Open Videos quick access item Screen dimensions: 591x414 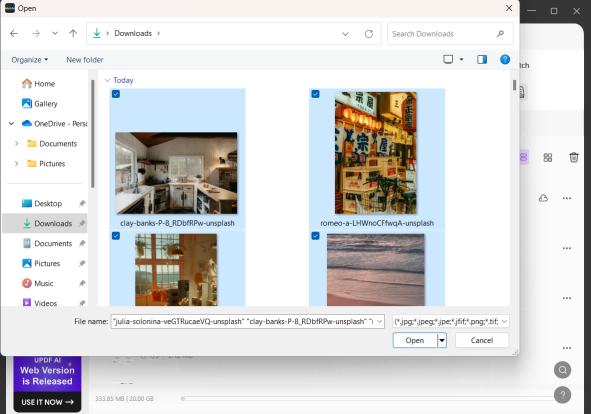pyautogui.click(x=45, y=303)
